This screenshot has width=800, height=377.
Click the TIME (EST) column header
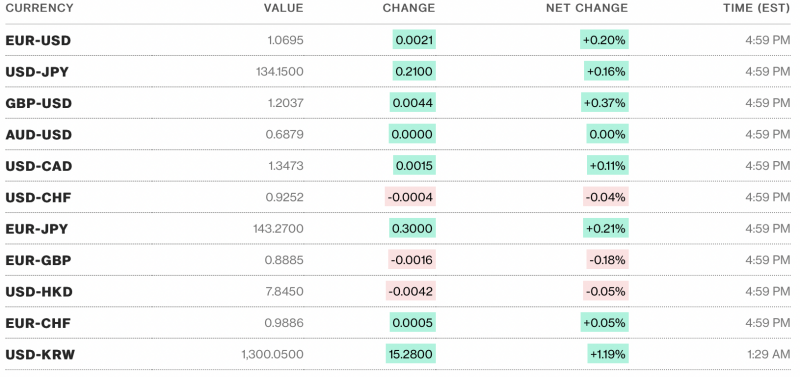(x=756, y=8)
